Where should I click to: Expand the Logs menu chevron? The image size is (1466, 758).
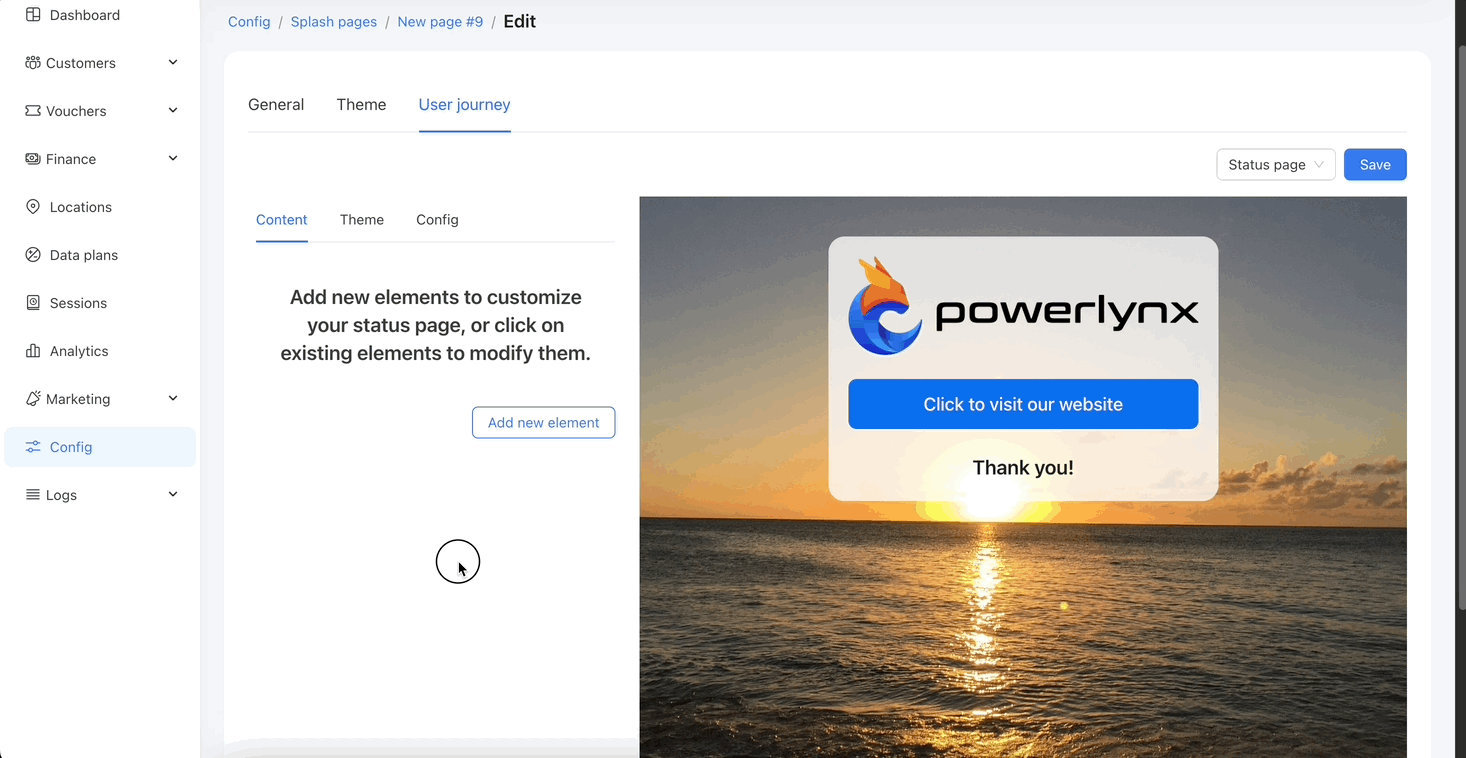click(173, 495)
